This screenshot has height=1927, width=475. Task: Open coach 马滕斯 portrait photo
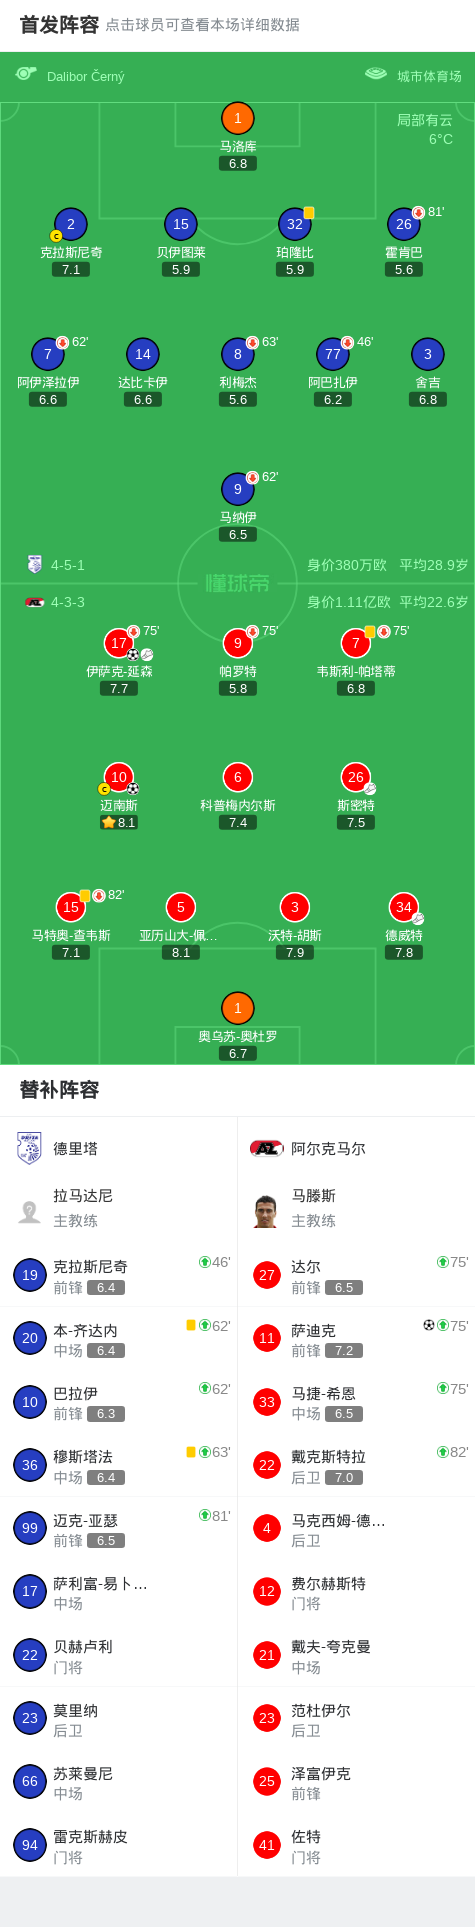266,1211
